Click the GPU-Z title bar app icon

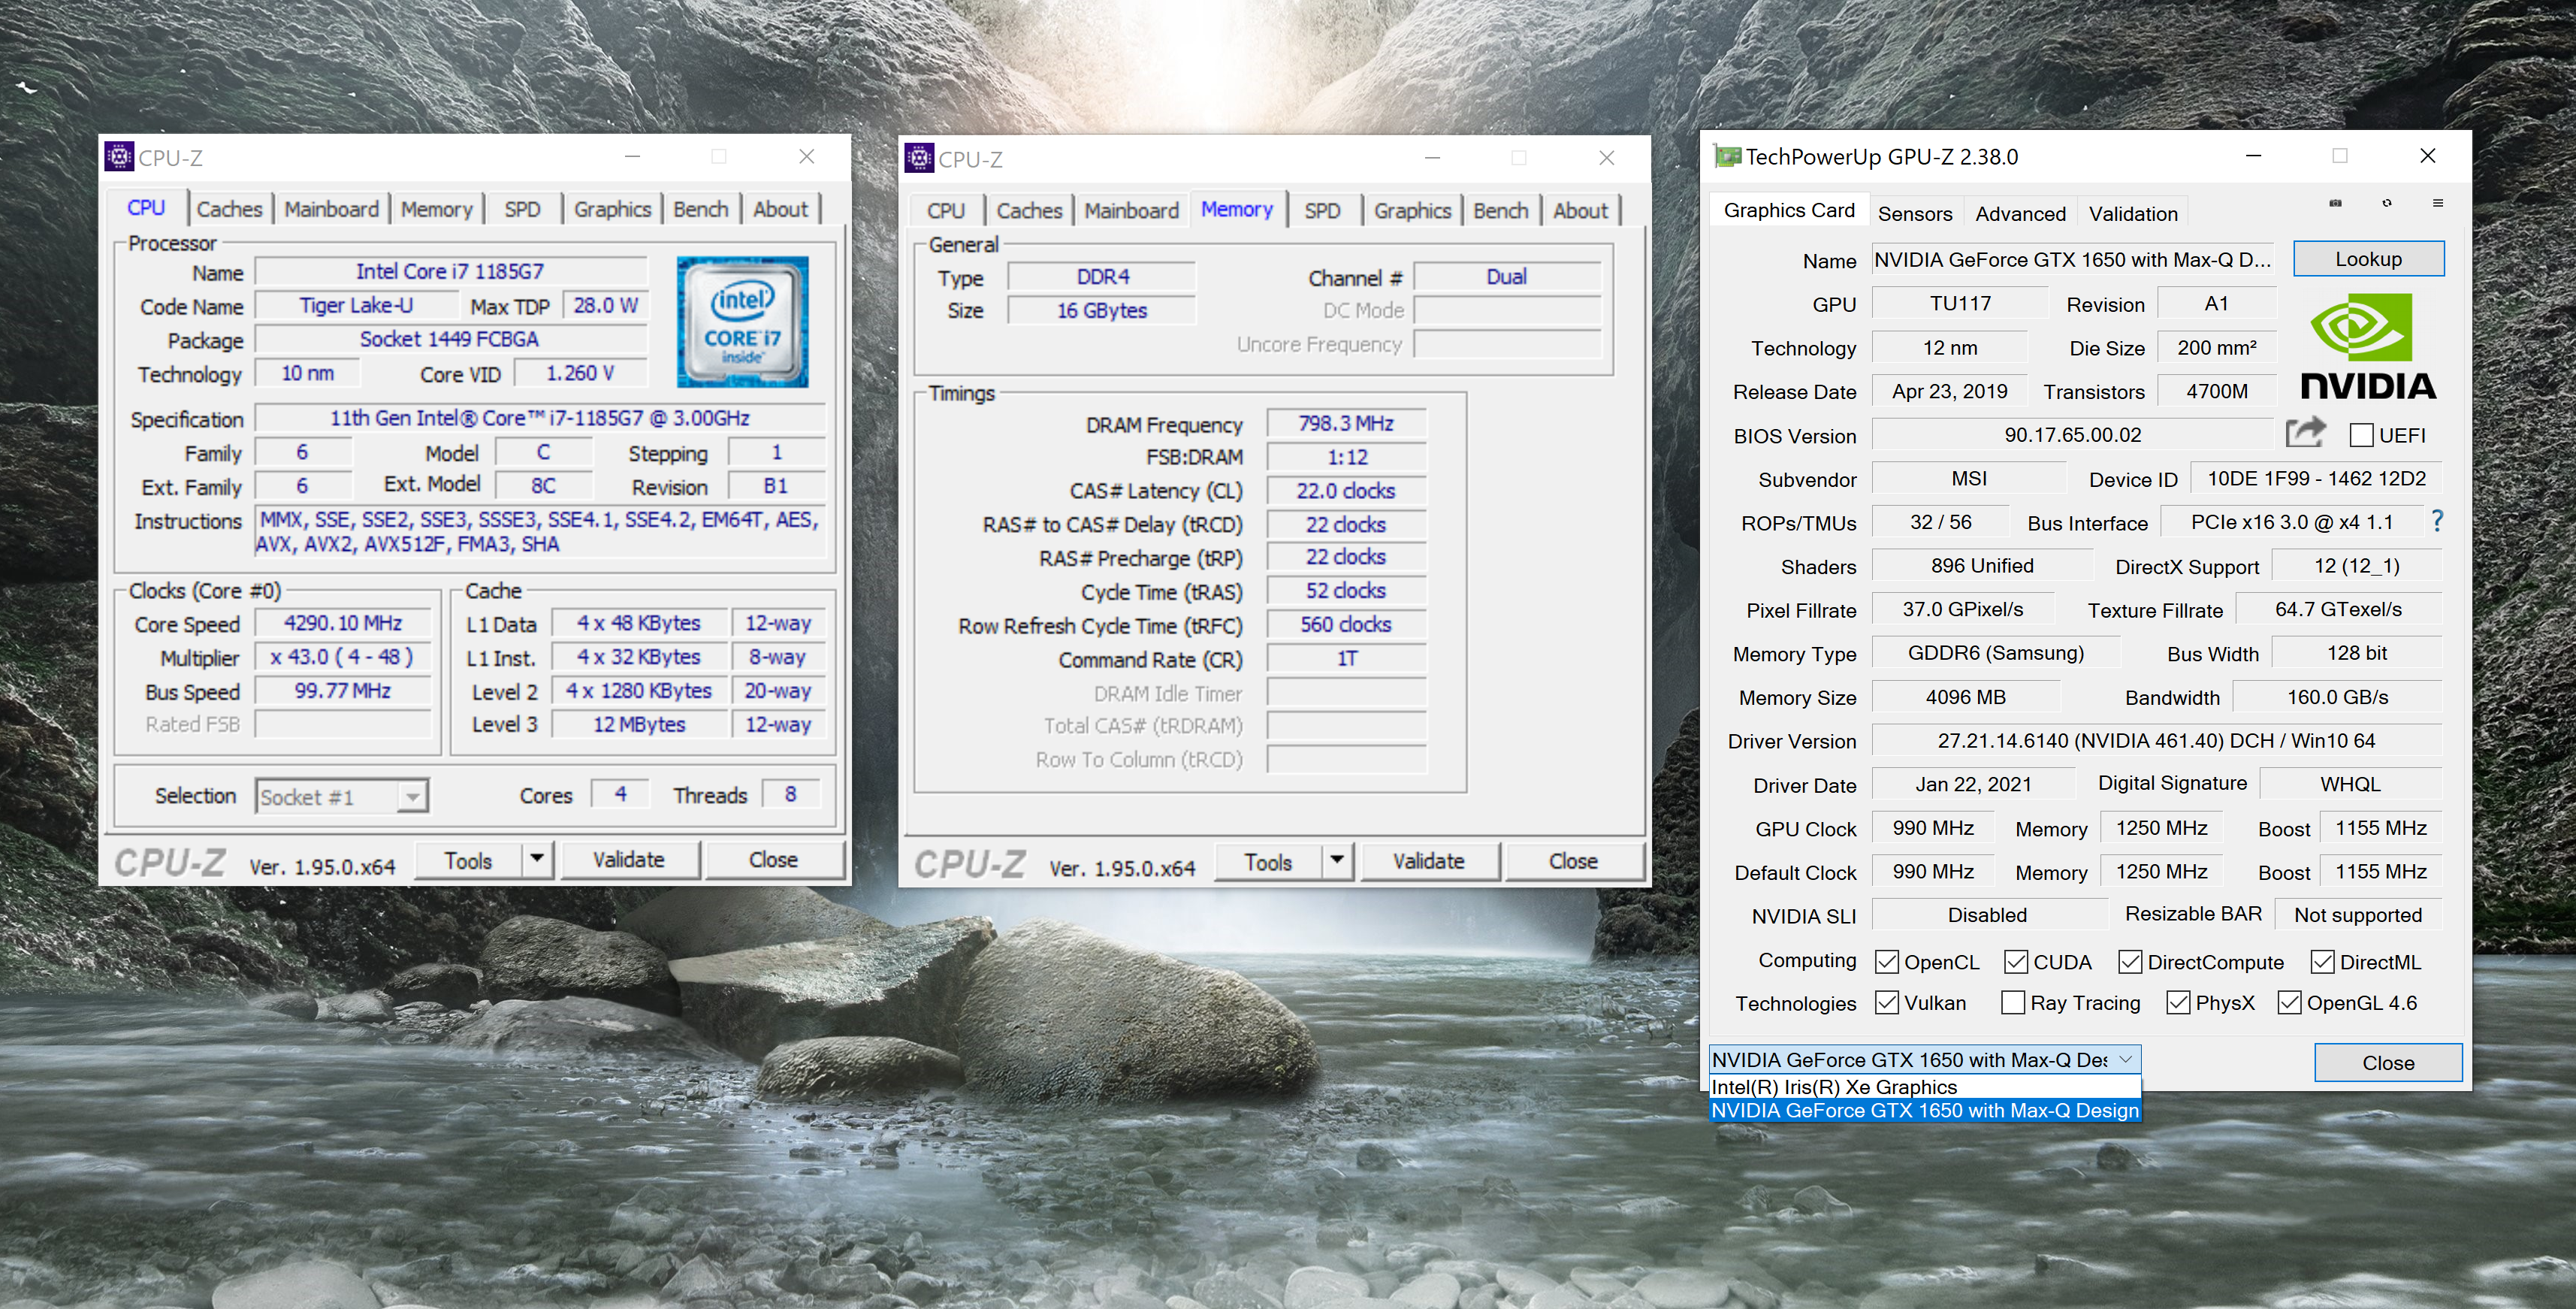tap(1726, 156)
